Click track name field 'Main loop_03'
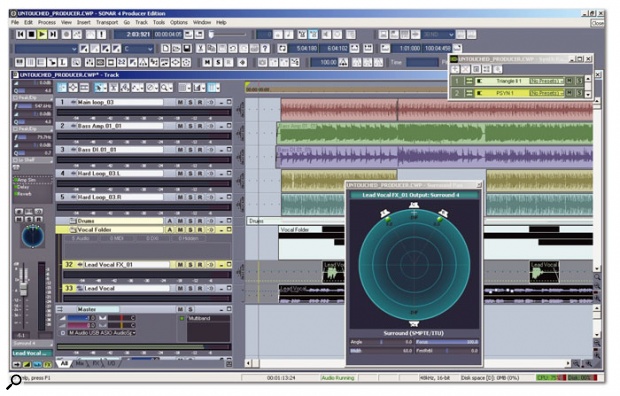This screenshot has height=396, width=620. point(120,102)
